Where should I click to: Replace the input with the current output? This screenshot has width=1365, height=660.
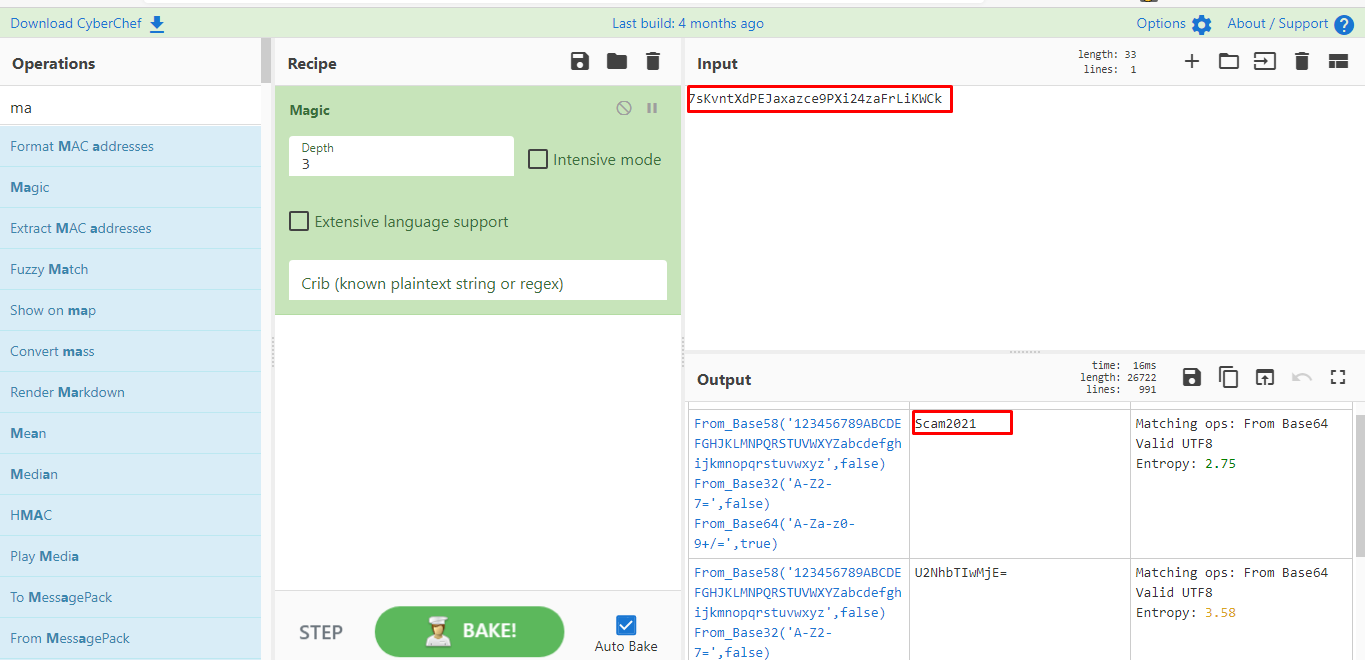click(x=1264, y=377)
